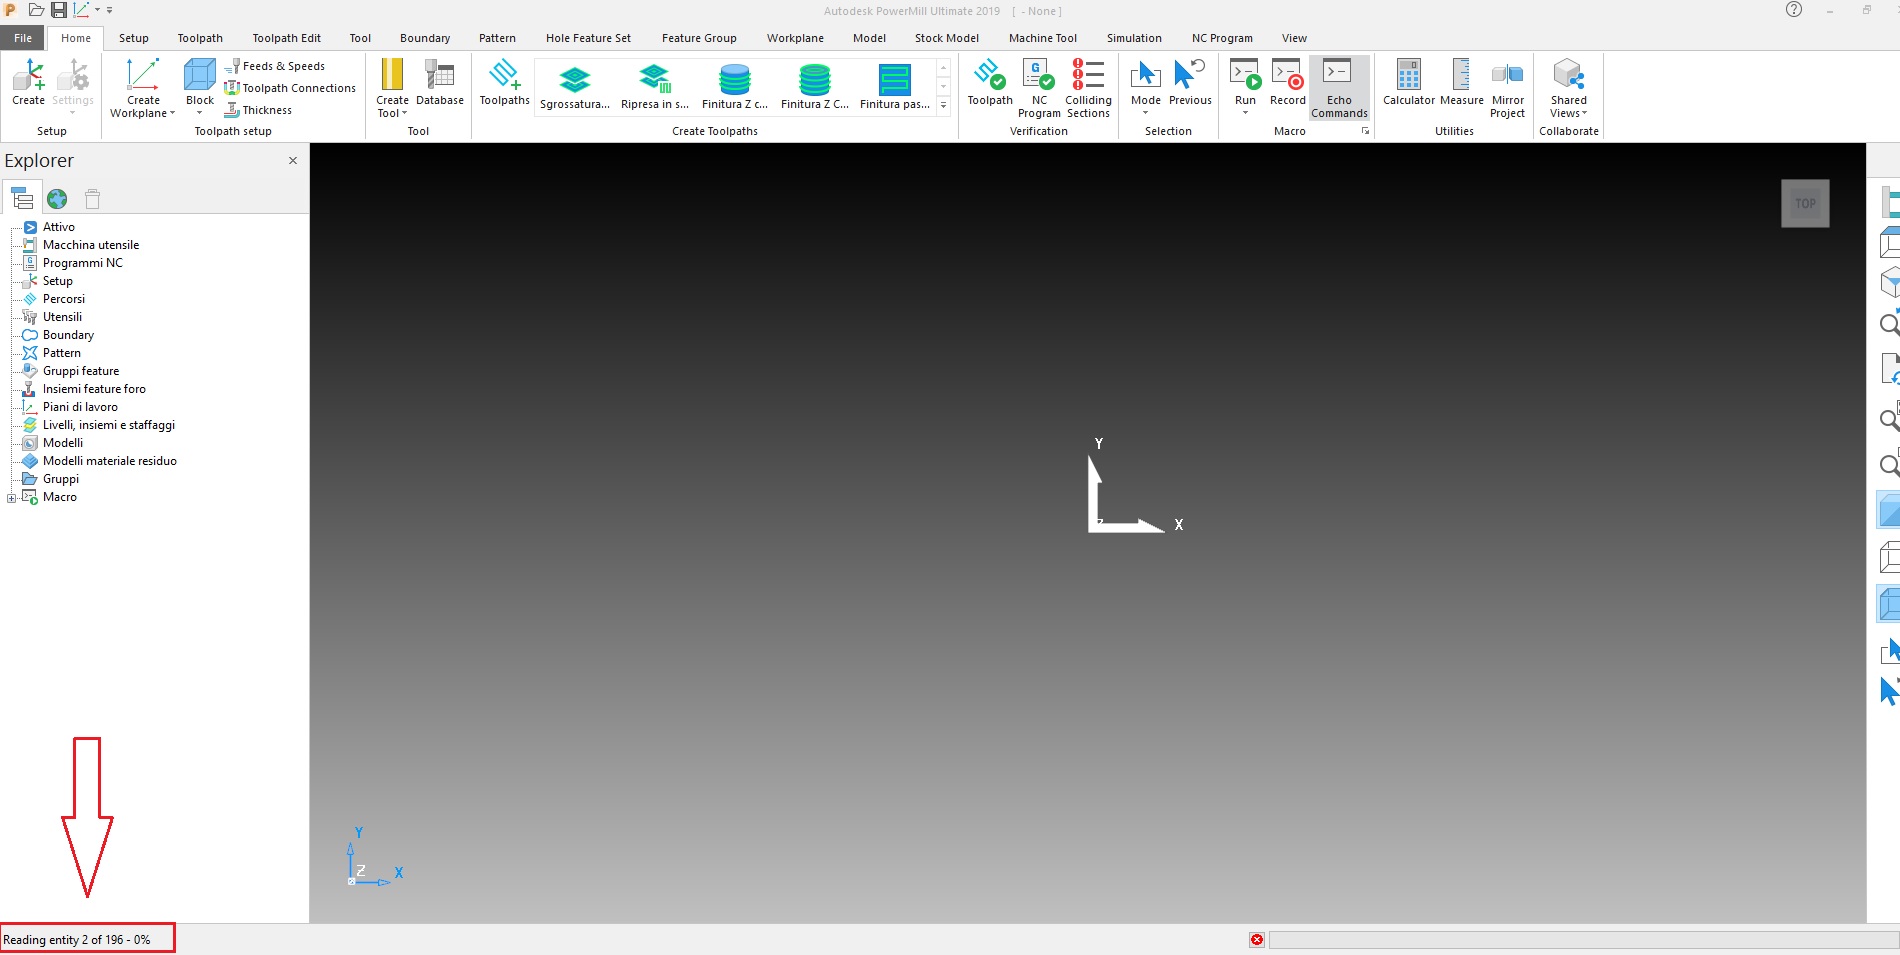The image size is (1900, 955).
Task: Select the Block icon in Toolpath setup
Action: [198, 83]
